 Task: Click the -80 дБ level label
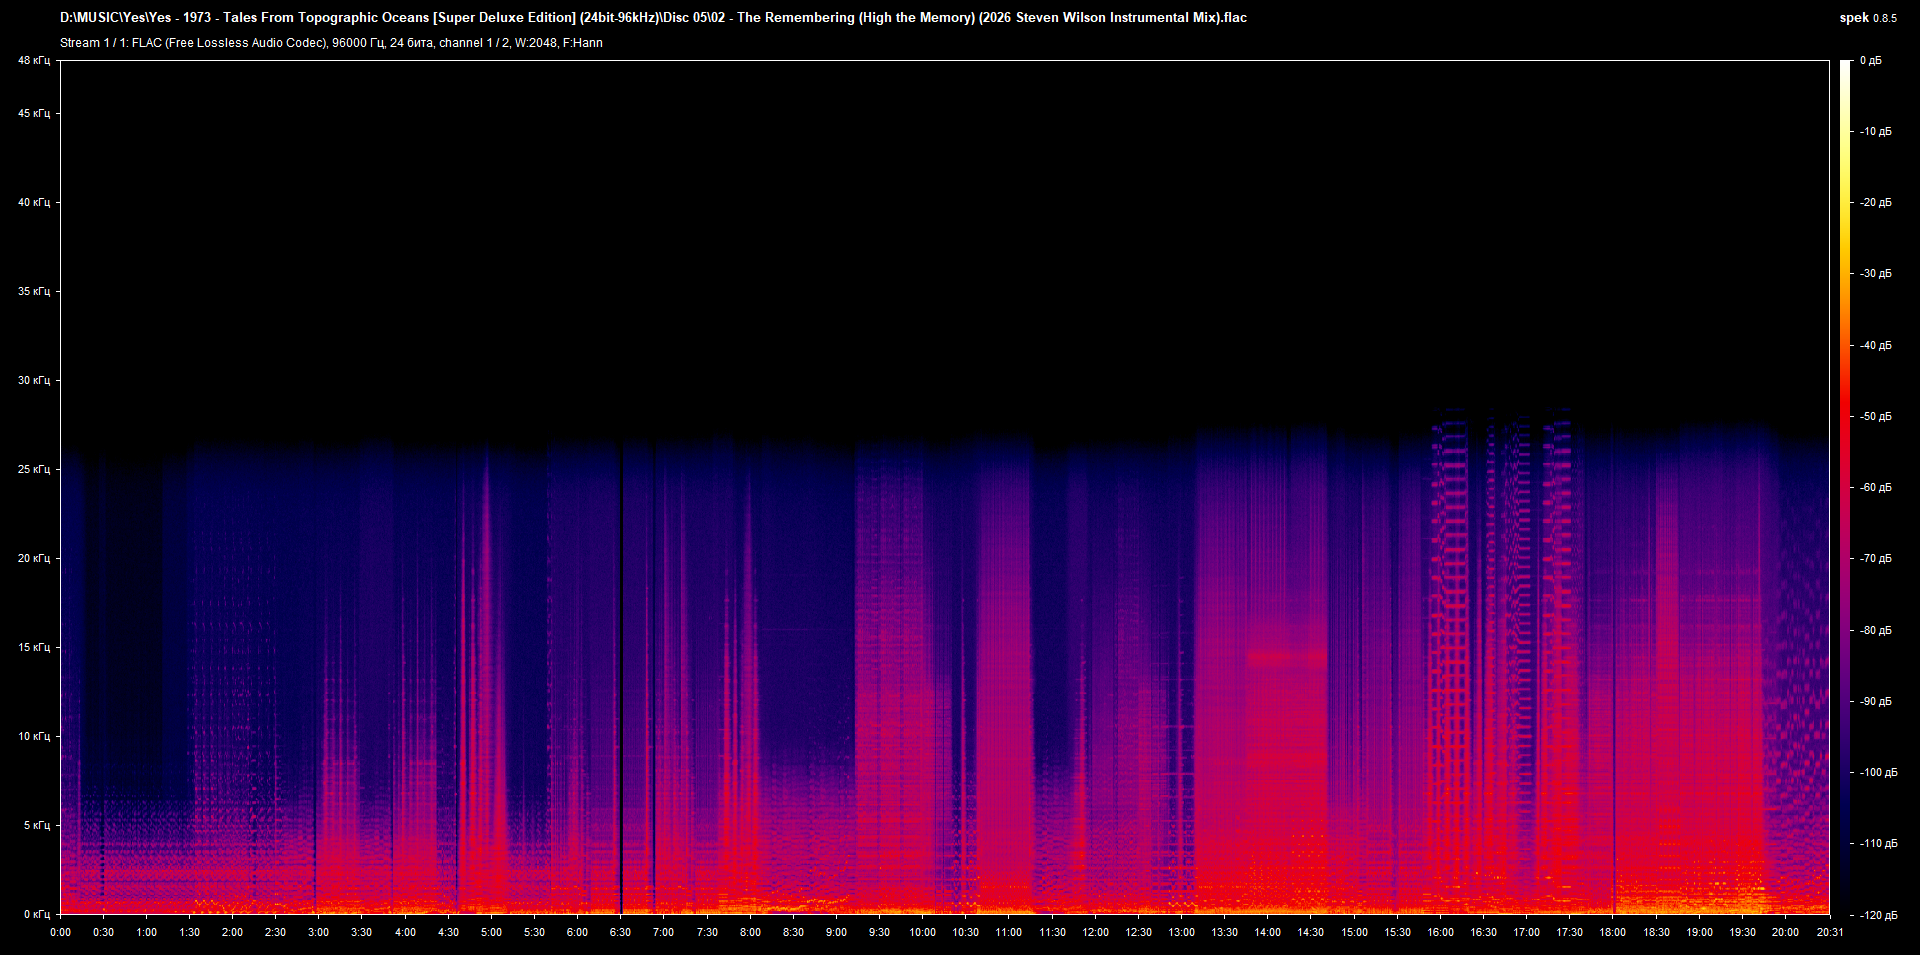1876,631
